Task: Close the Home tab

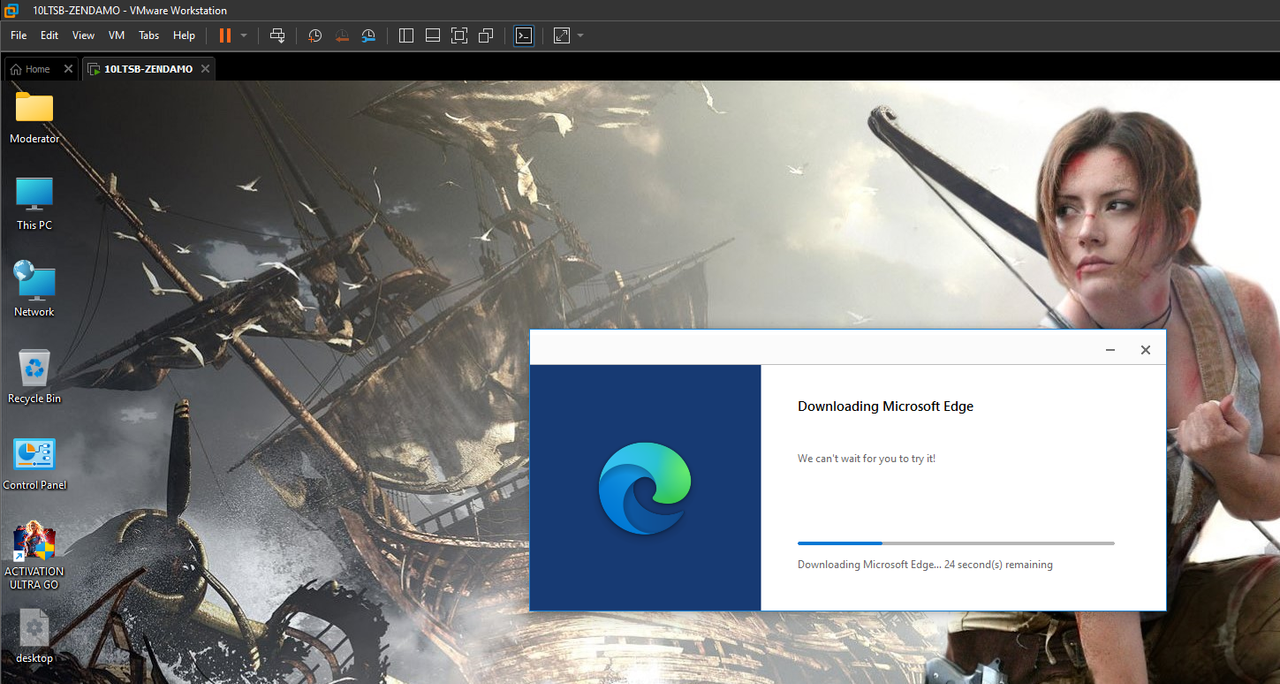Action: [68, 69]
